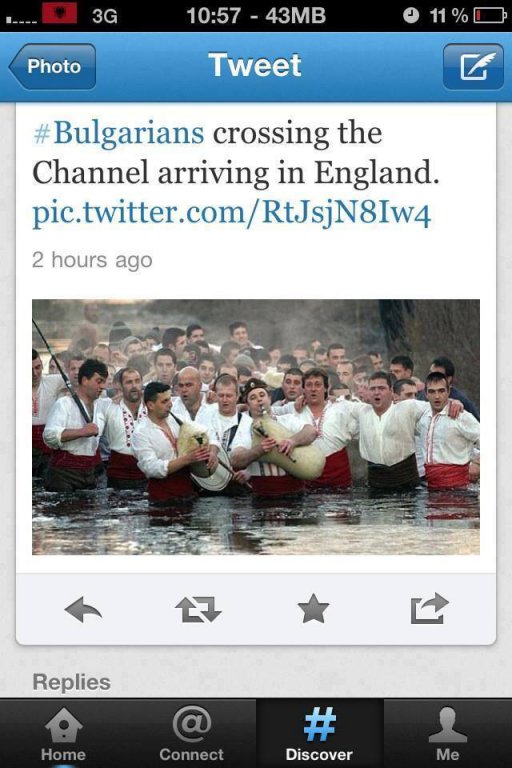Open the #Bulgarians hashtag link
Viewport: 512px width, 768px height.
(118, 133)
